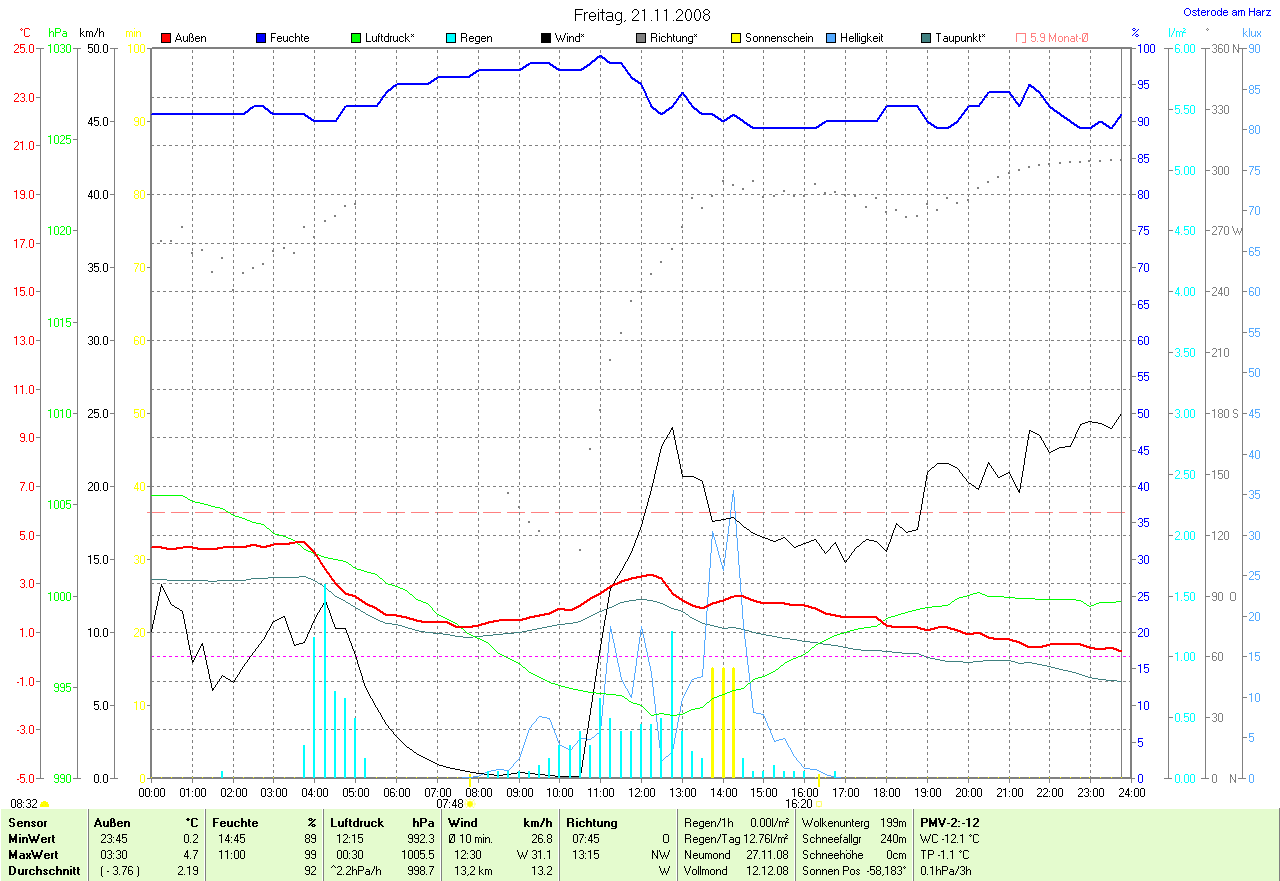The width and height of the screenshot is (1280, 881).
Task: Click the blue Feuchte legend square
Action: point(261,38)
